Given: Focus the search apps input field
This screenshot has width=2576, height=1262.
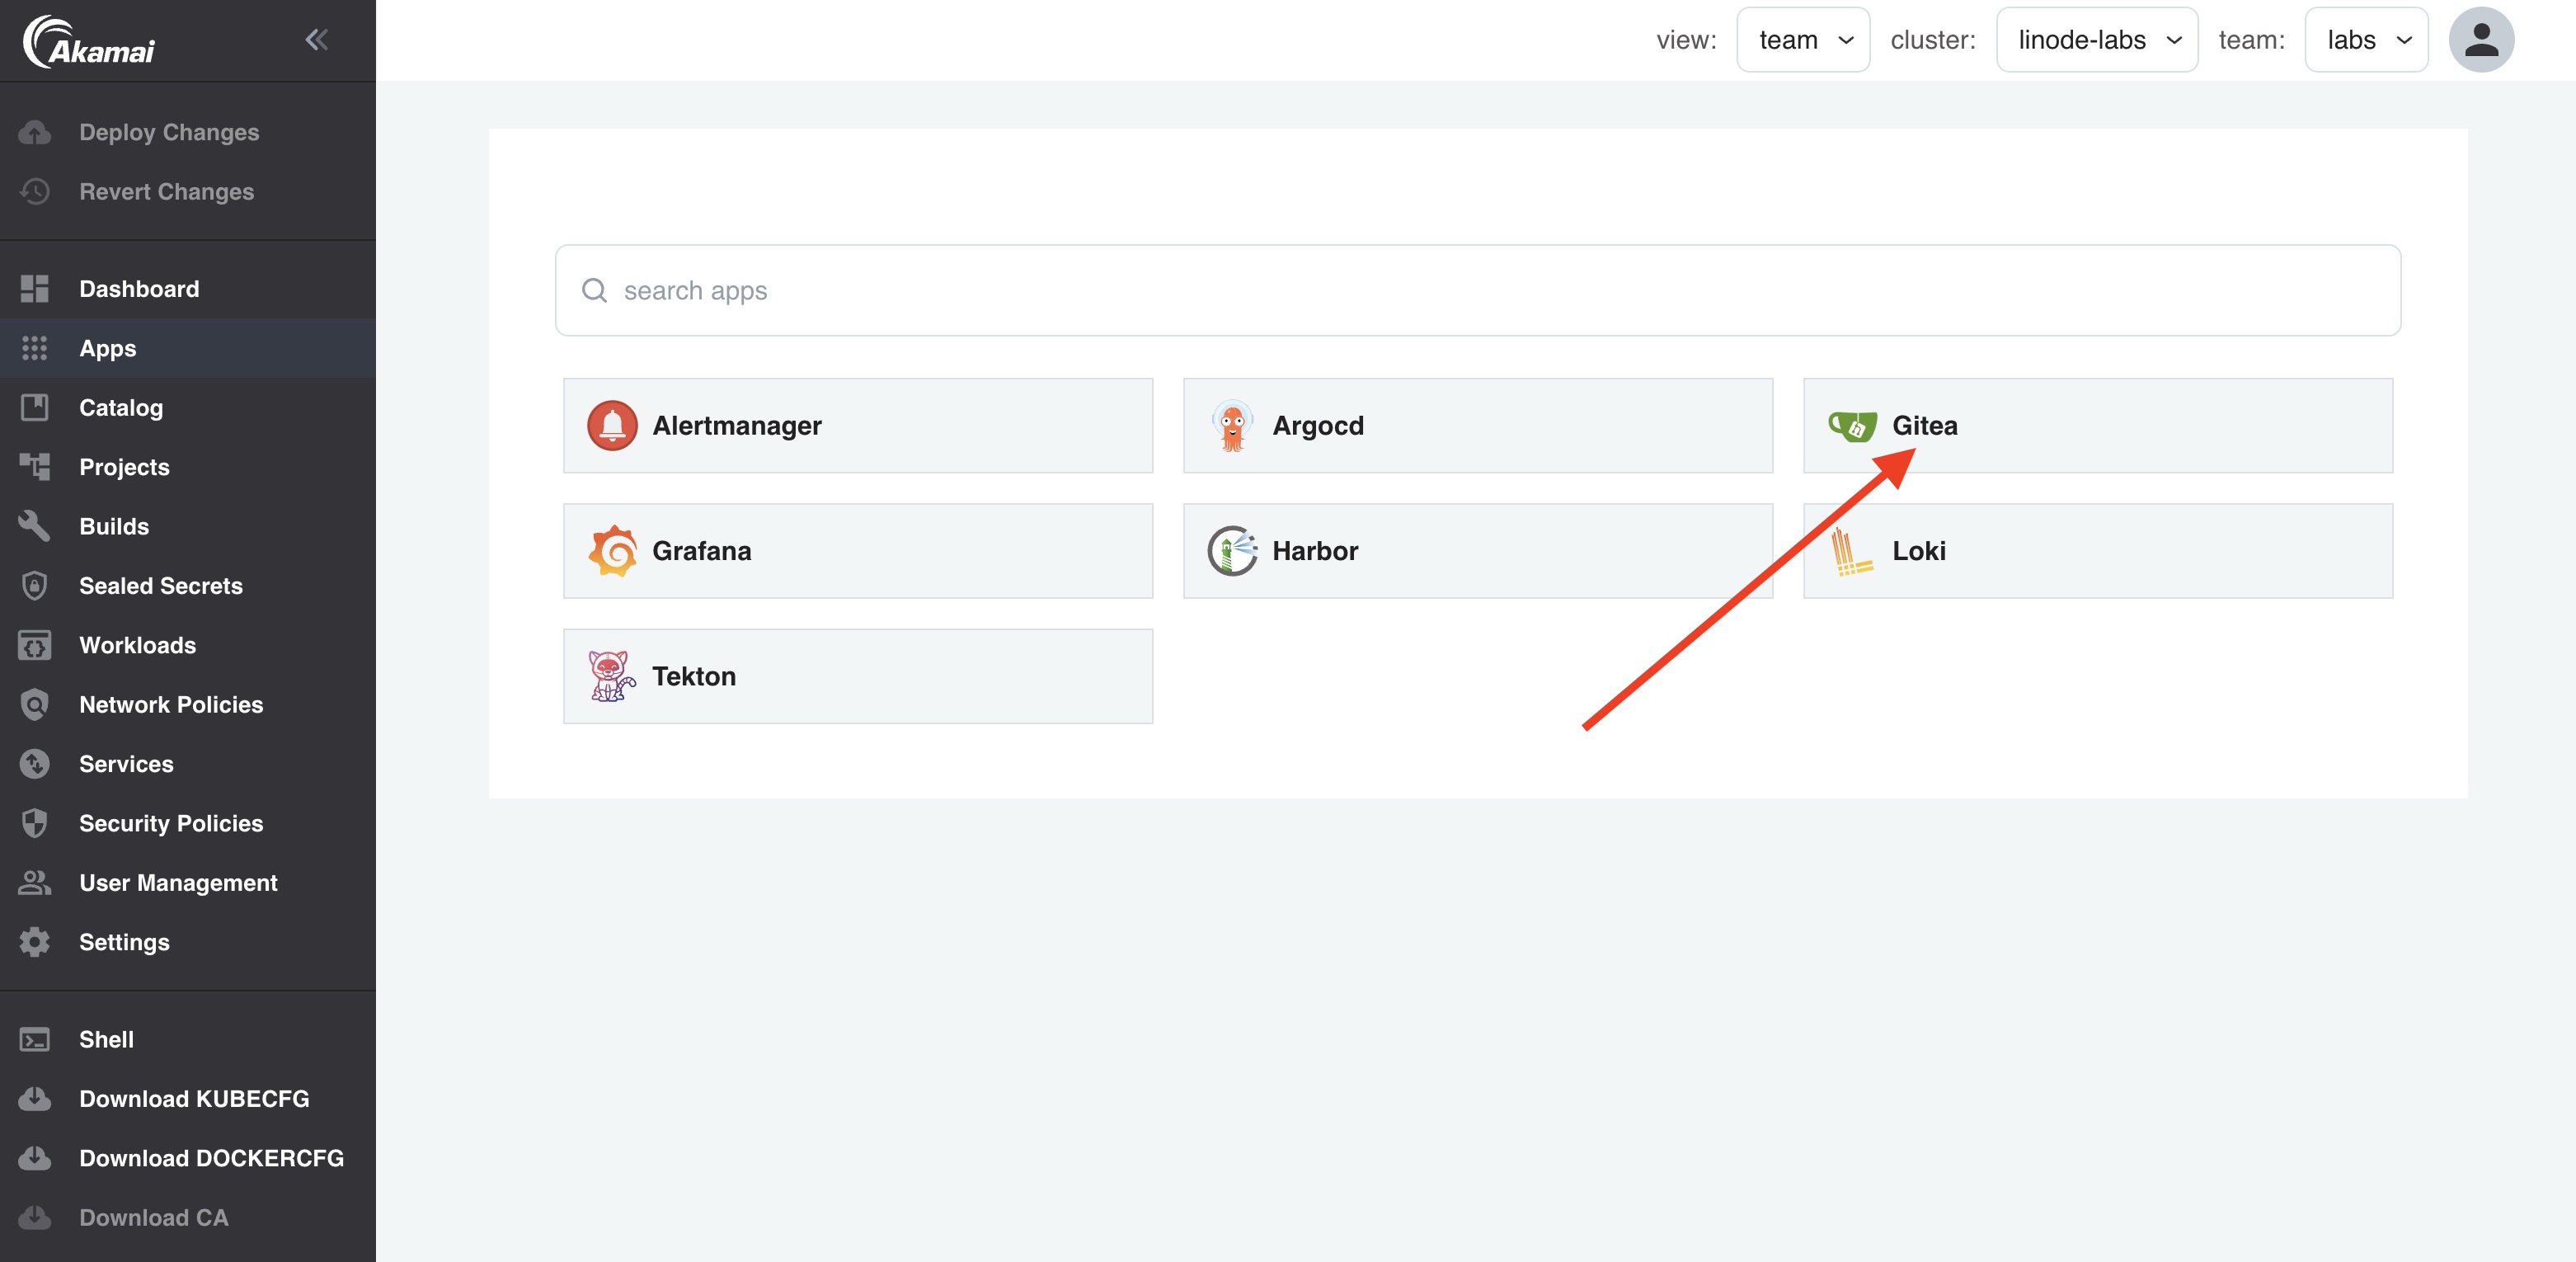Looking at the screenshot, I should (x=1477, y=290).
